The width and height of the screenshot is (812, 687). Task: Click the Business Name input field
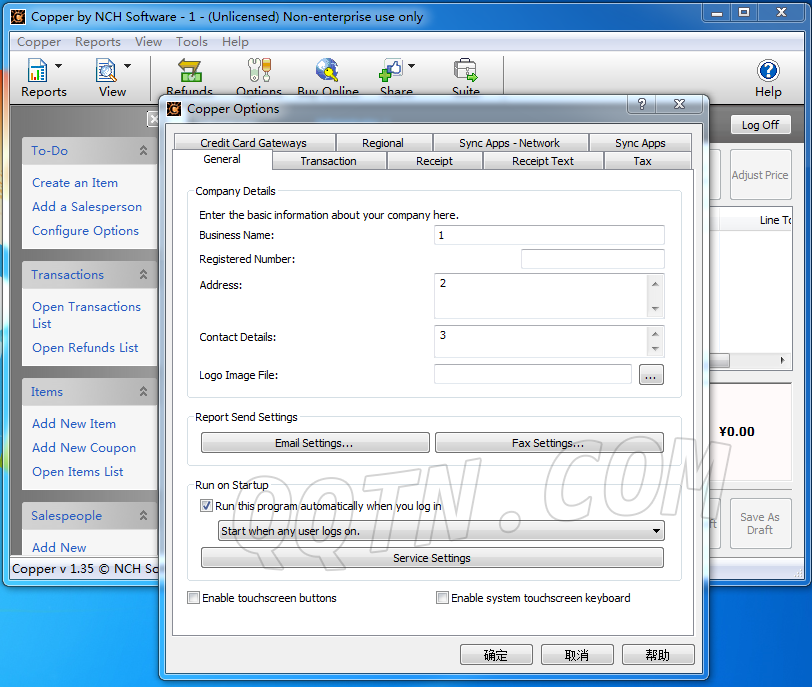click(x=549, y=235)
